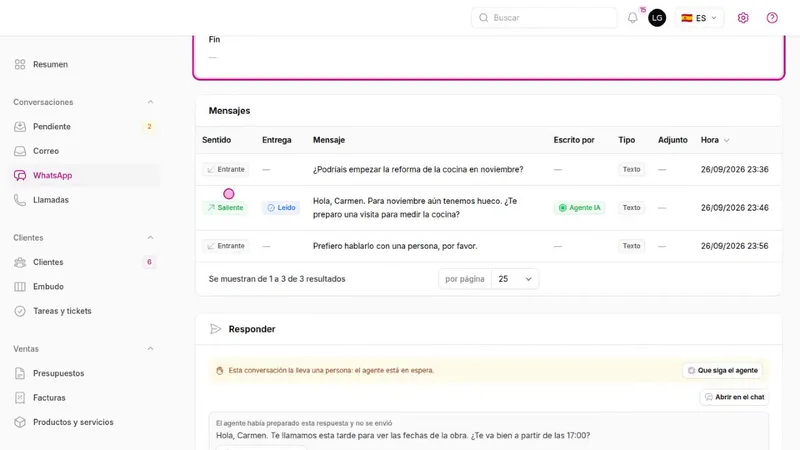Click the Llamadas phone icon
Screen dimensions: 800x450
[20, 200]
